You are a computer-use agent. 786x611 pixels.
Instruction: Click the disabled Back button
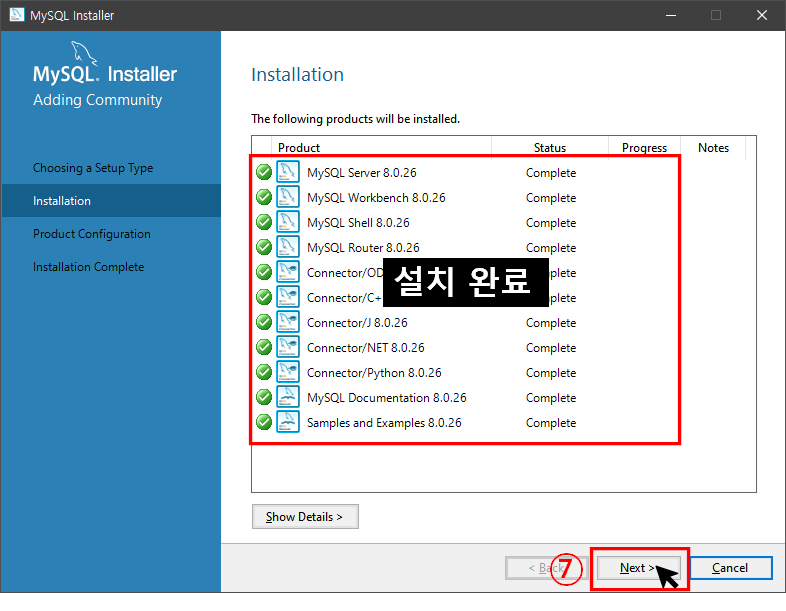546,568
